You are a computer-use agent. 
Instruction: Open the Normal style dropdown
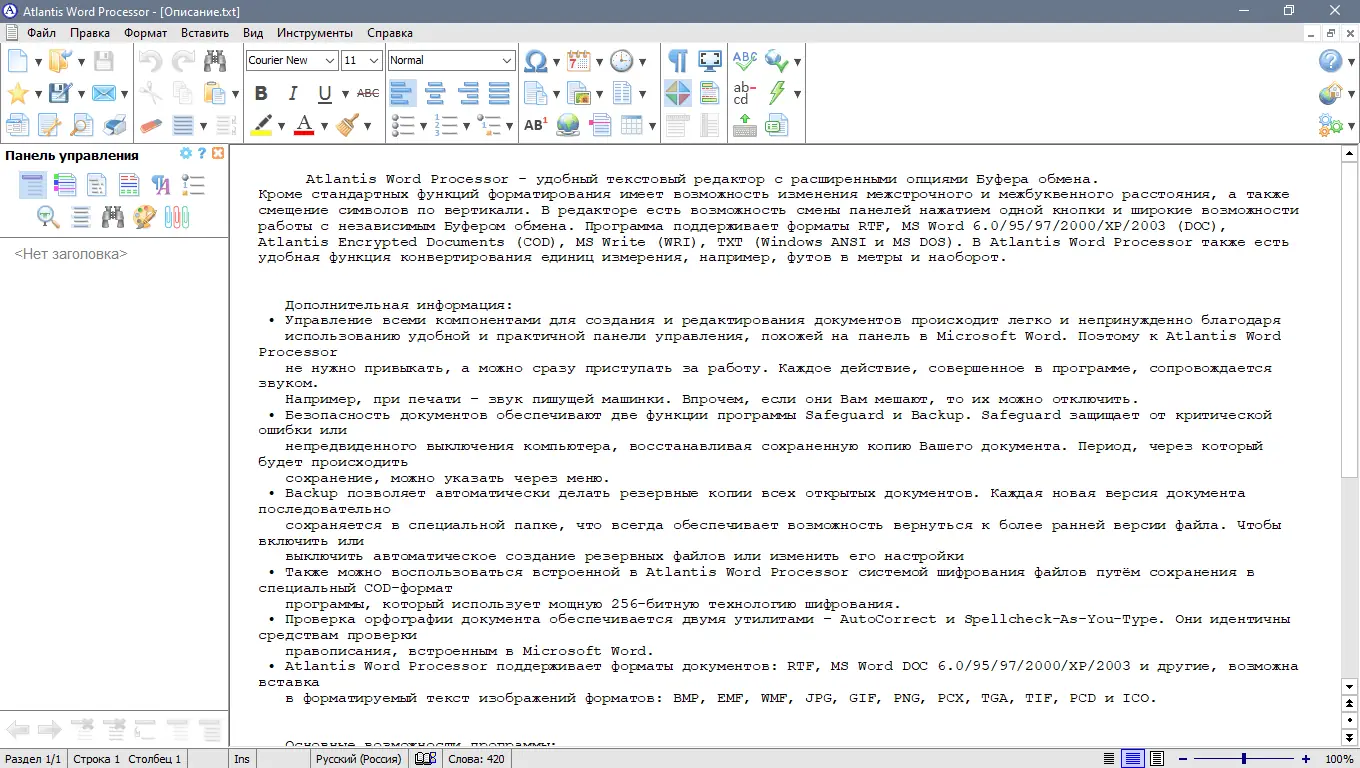(x=506, y=60)
